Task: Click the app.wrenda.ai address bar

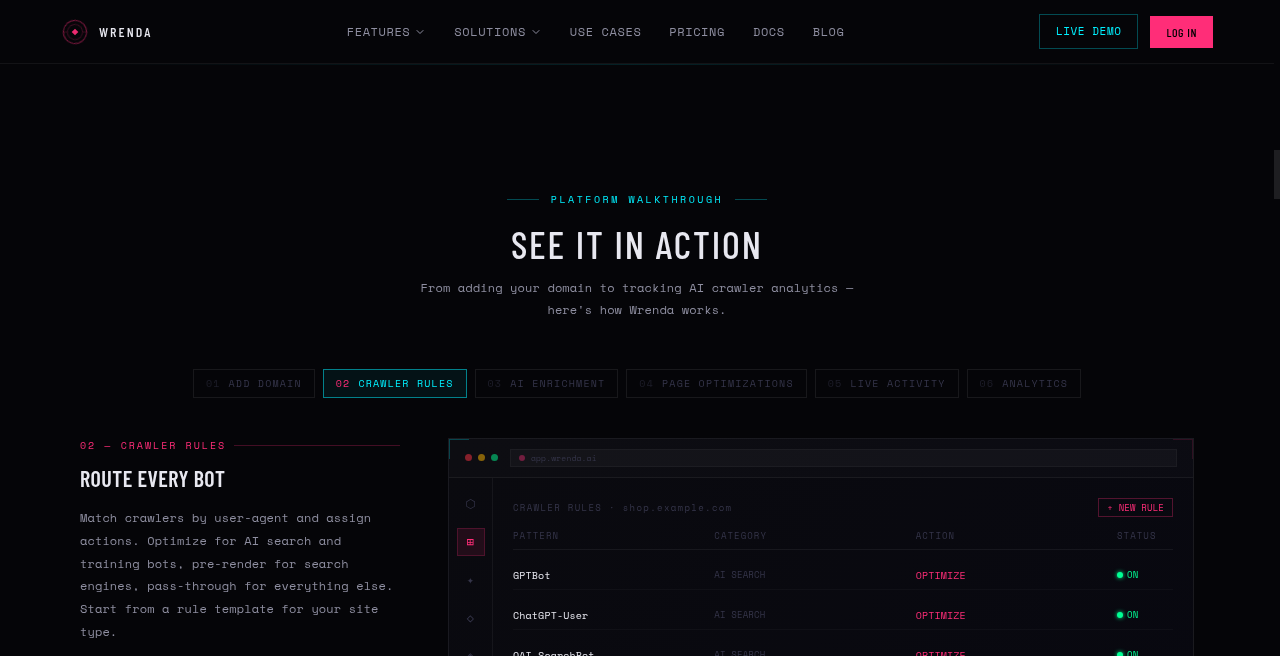Action: point(843,458)
